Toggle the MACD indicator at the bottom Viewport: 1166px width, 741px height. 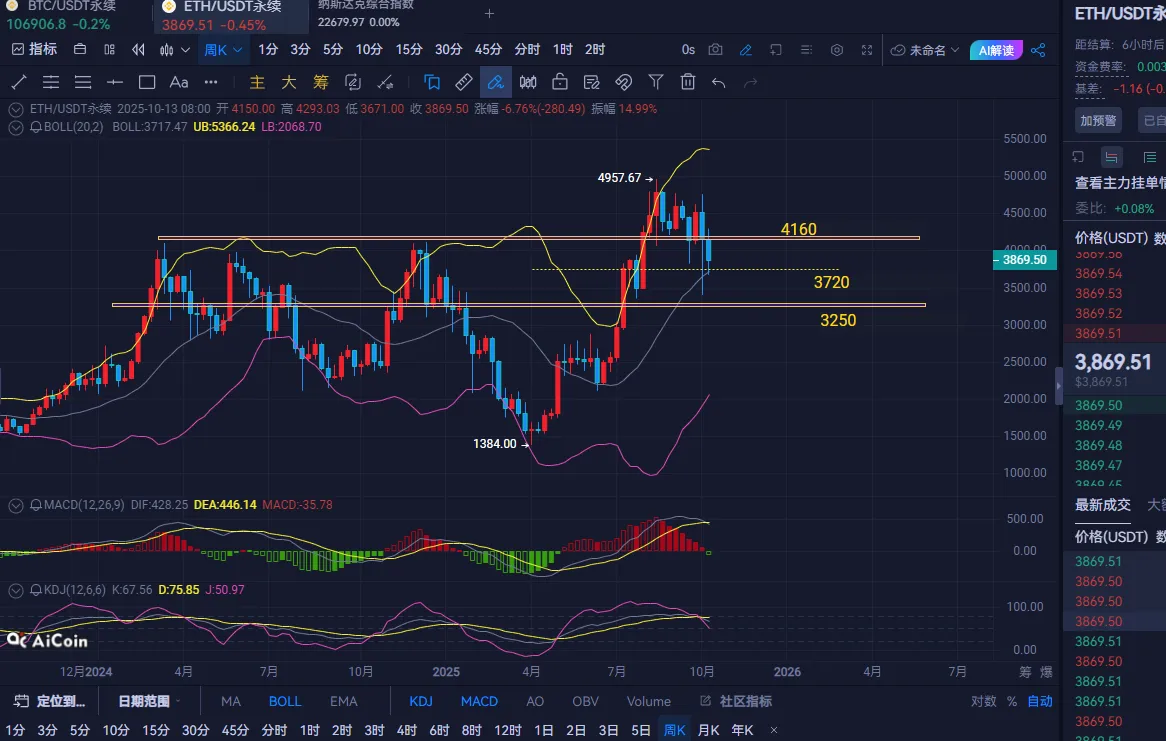(x=479, y=701)
